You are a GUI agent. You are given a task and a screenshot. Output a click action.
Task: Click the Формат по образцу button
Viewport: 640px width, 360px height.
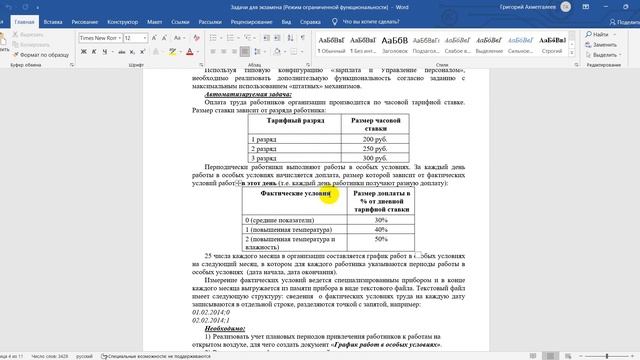tap(41, 55)
